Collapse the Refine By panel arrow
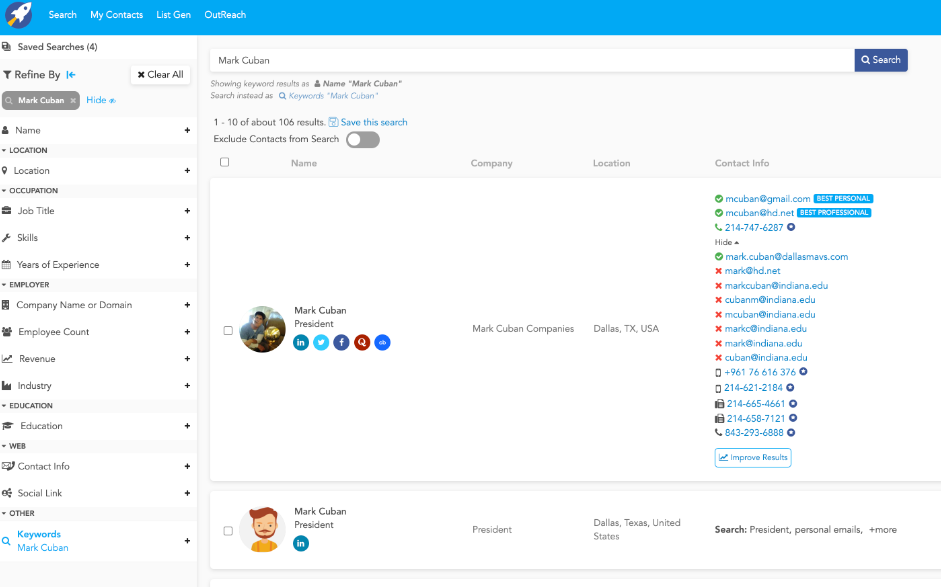The height and width of the screenshot is (587, 941). pos(71,74)
